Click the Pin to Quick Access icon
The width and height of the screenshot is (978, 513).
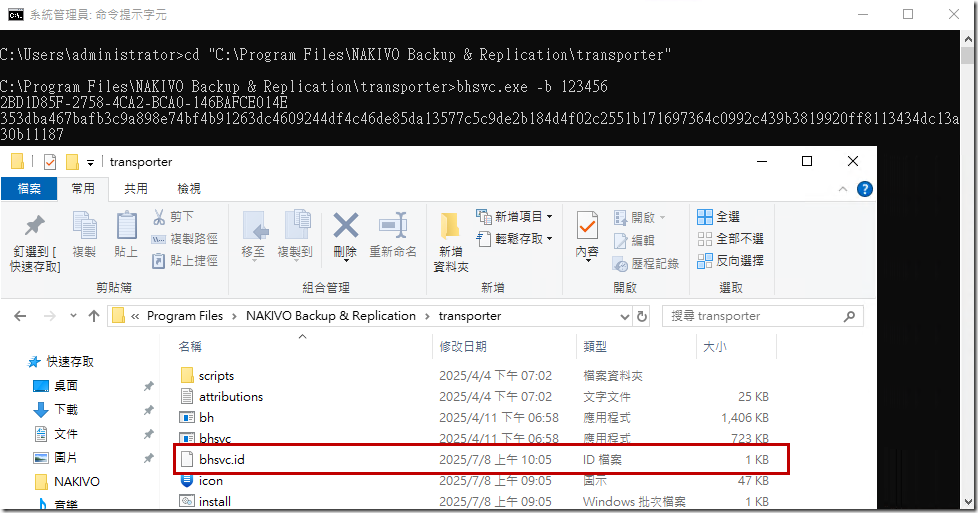tap(35, 226)
